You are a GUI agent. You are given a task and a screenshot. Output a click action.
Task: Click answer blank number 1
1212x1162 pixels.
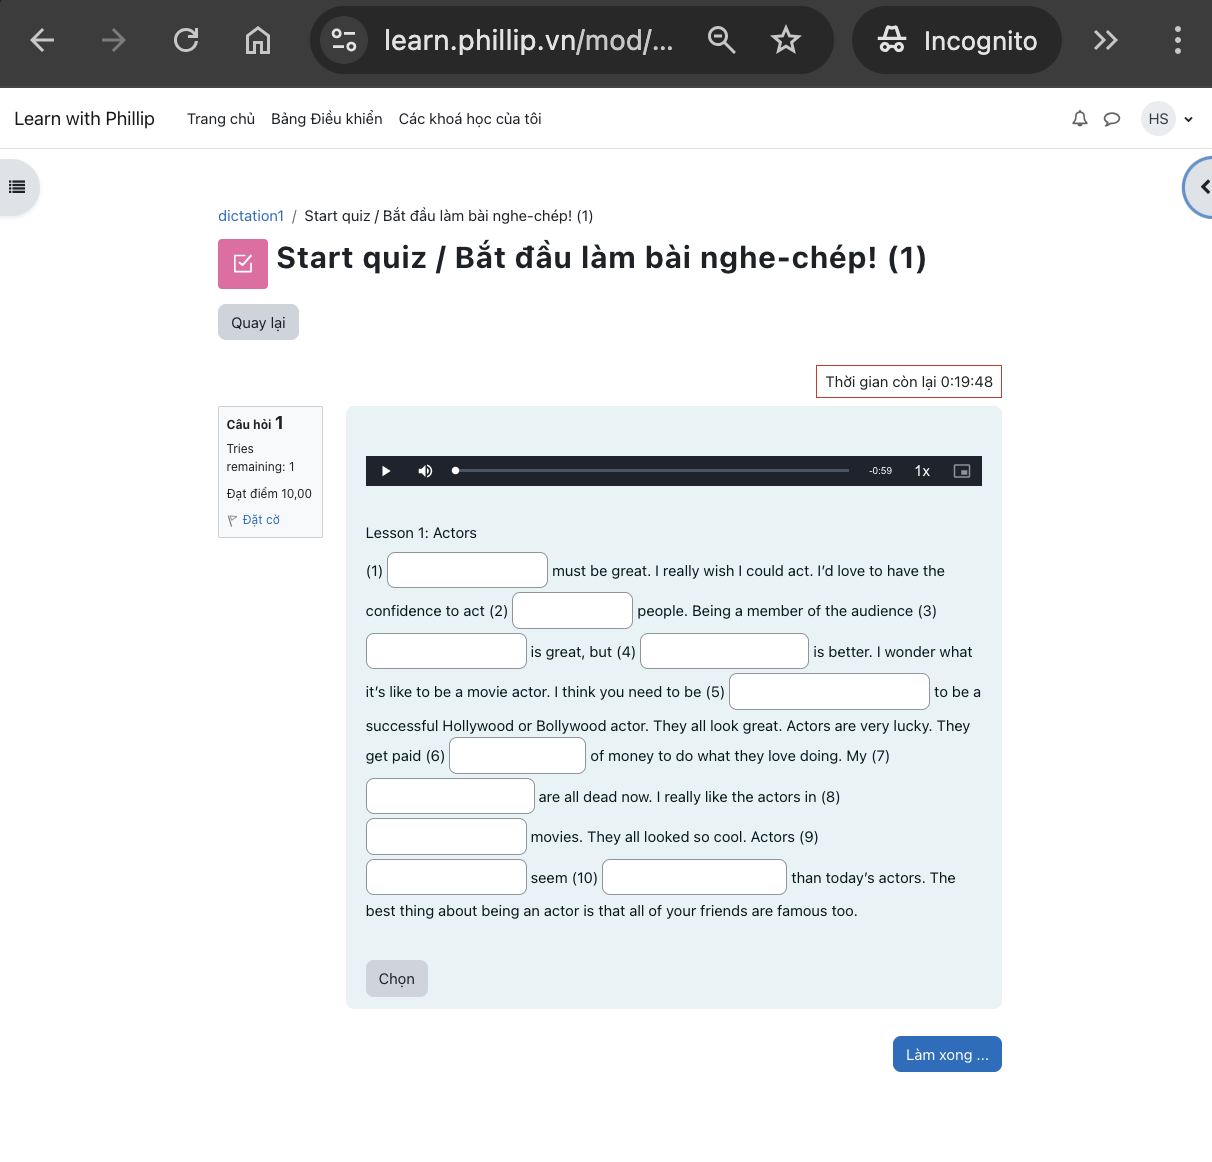click(467, 570)
